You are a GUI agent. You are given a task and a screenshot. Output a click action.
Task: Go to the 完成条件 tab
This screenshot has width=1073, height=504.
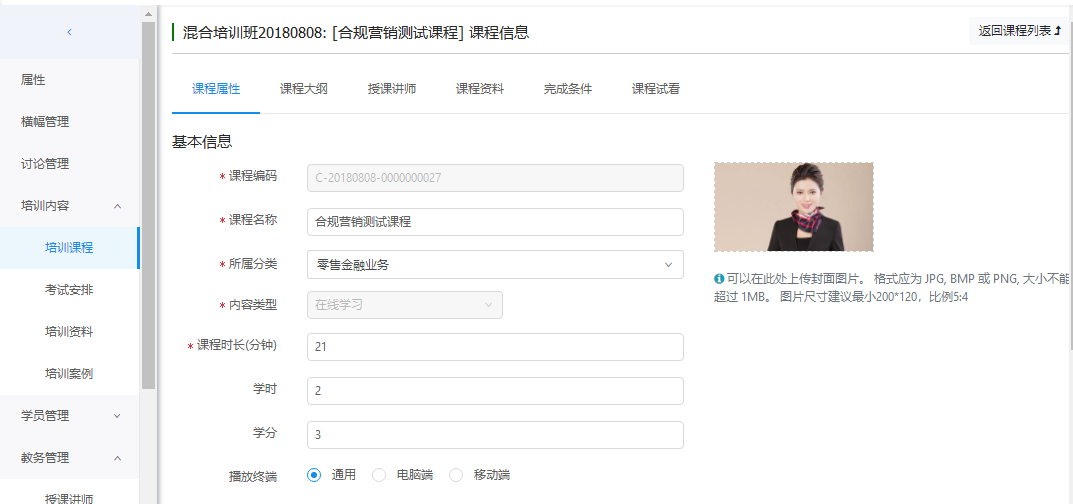click(568, 88)
